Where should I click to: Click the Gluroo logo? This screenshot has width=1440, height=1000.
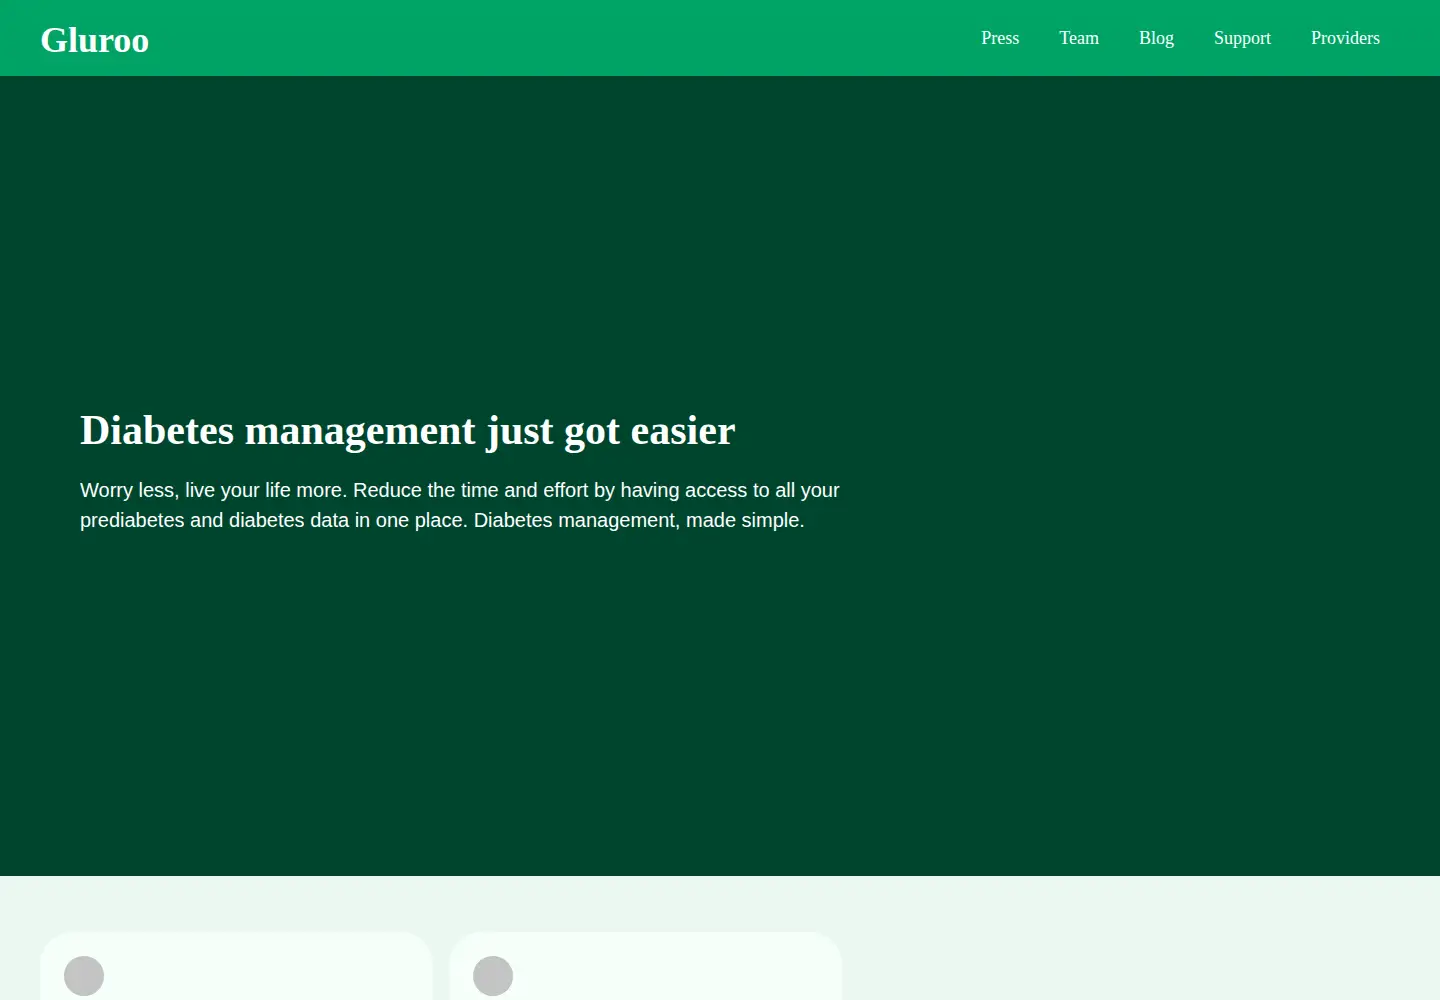click(x=95, y=40)
